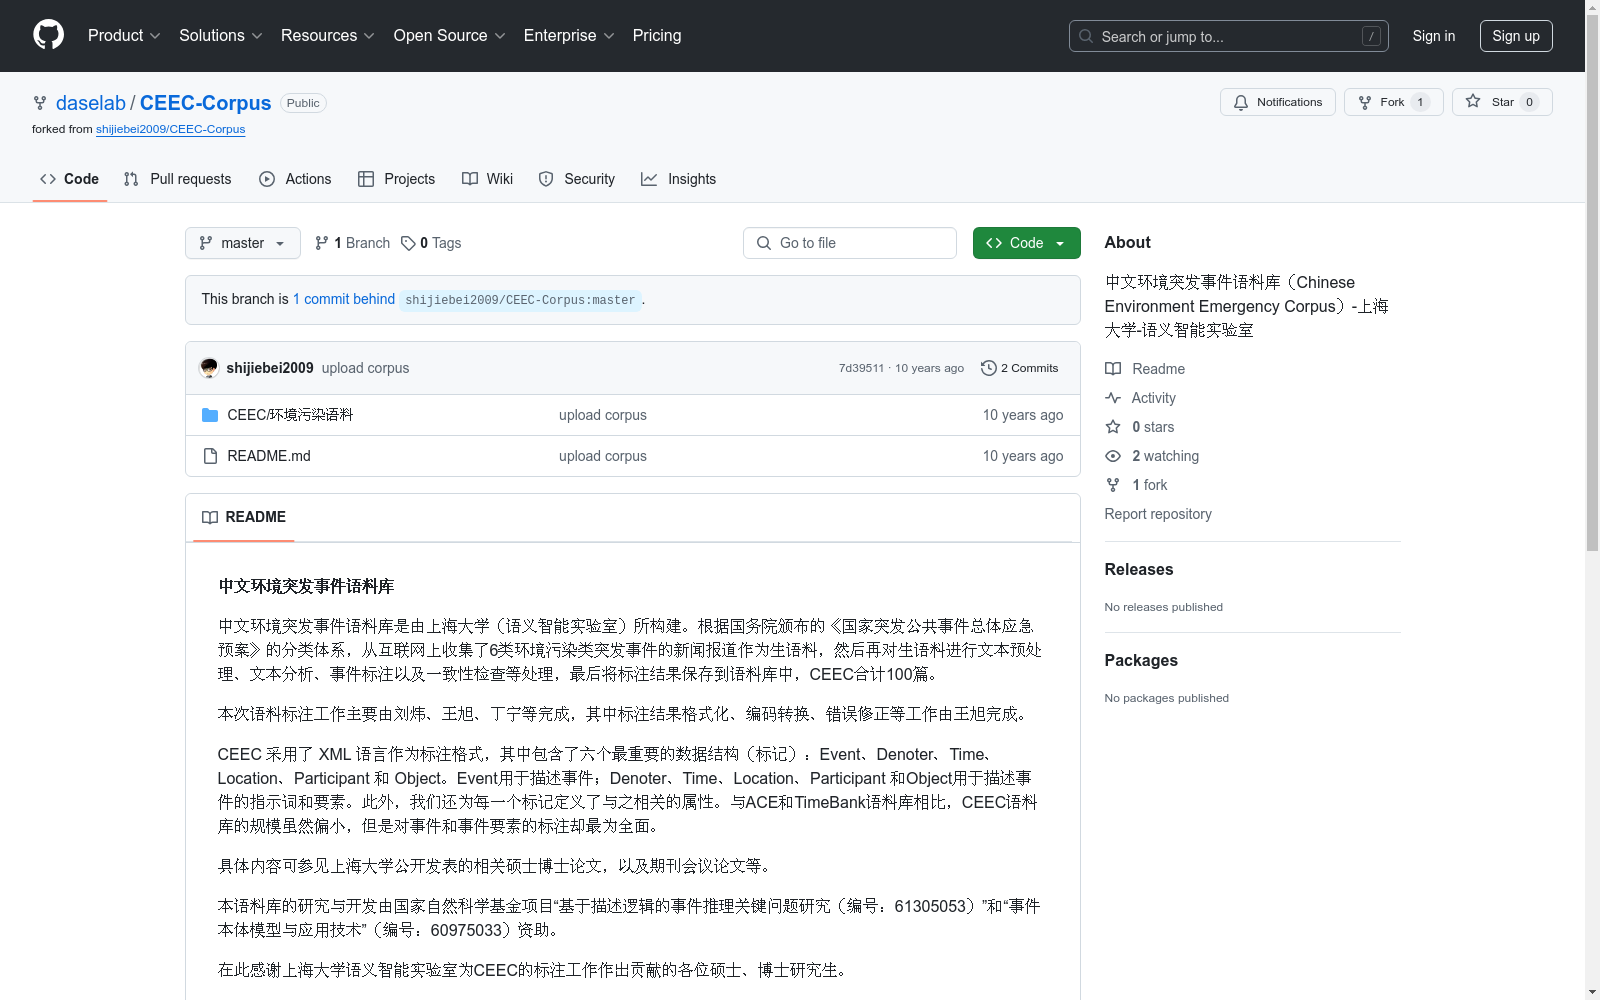
Task: Switch to the Insights tab
Action: (679, 179)
